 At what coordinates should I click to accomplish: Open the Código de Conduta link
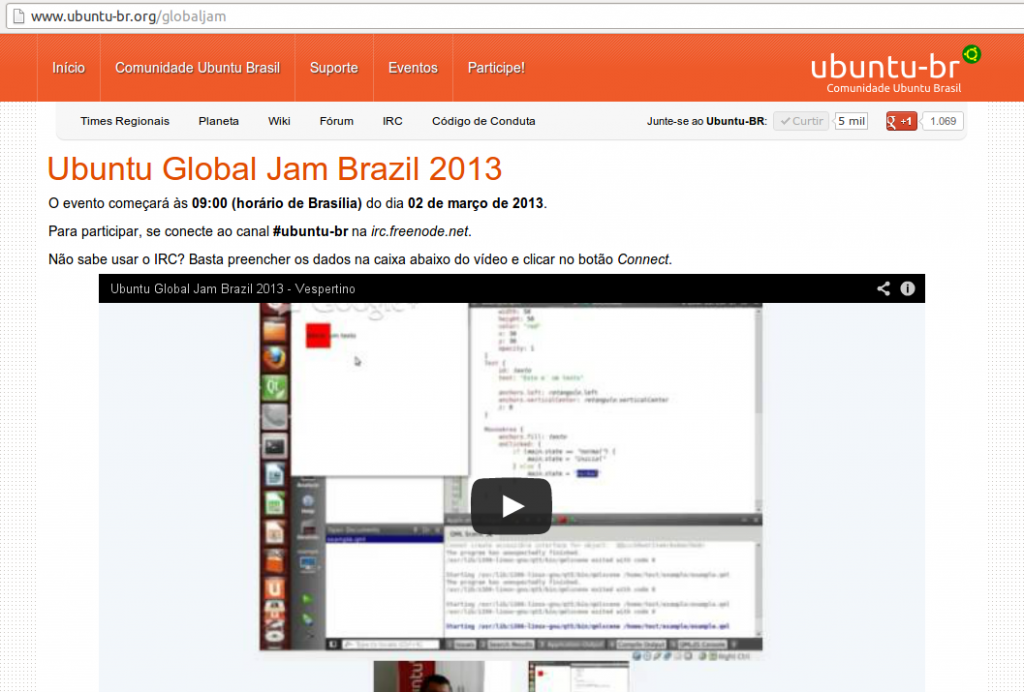(483, 121)
